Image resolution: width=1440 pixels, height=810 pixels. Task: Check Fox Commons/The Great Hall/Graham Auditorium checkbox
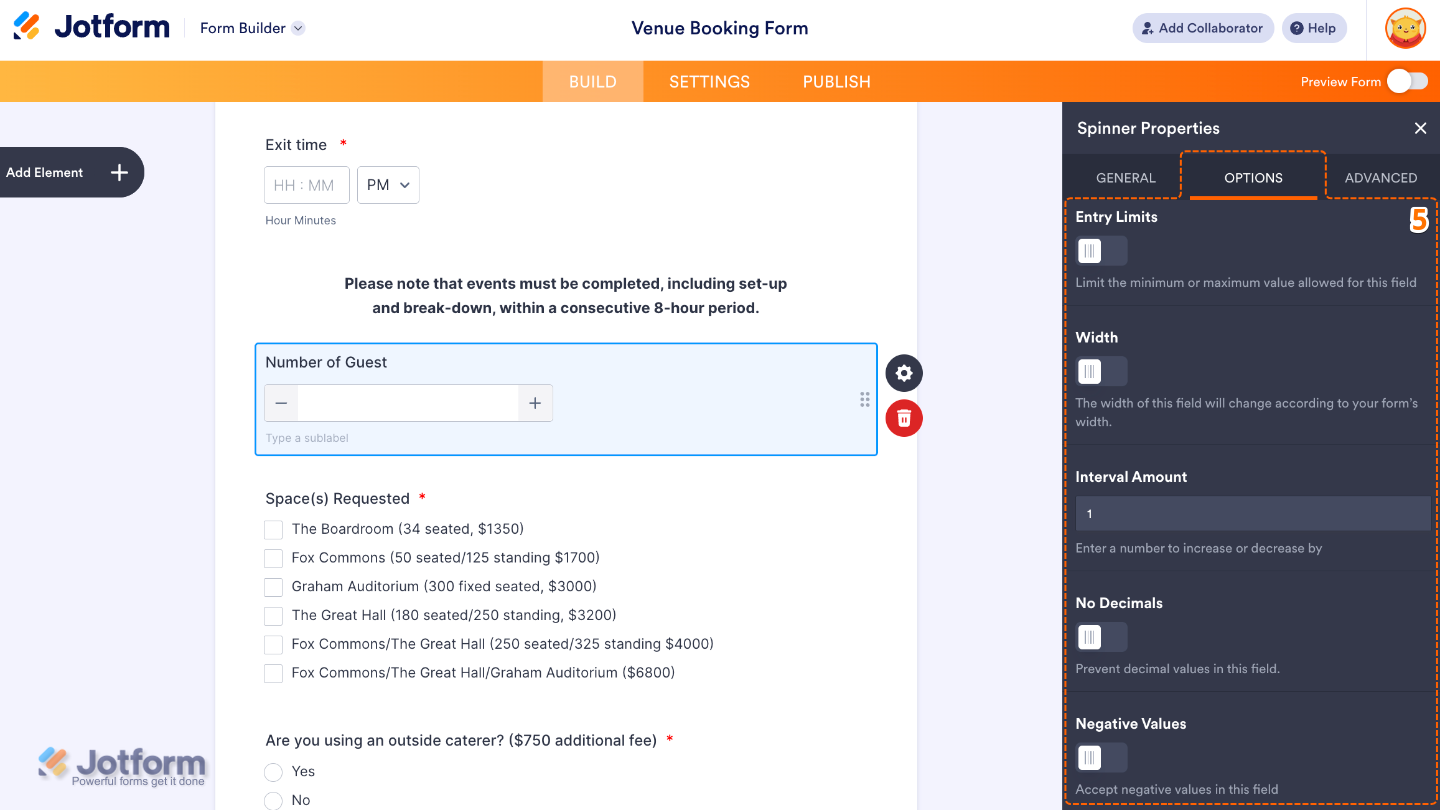273,674
